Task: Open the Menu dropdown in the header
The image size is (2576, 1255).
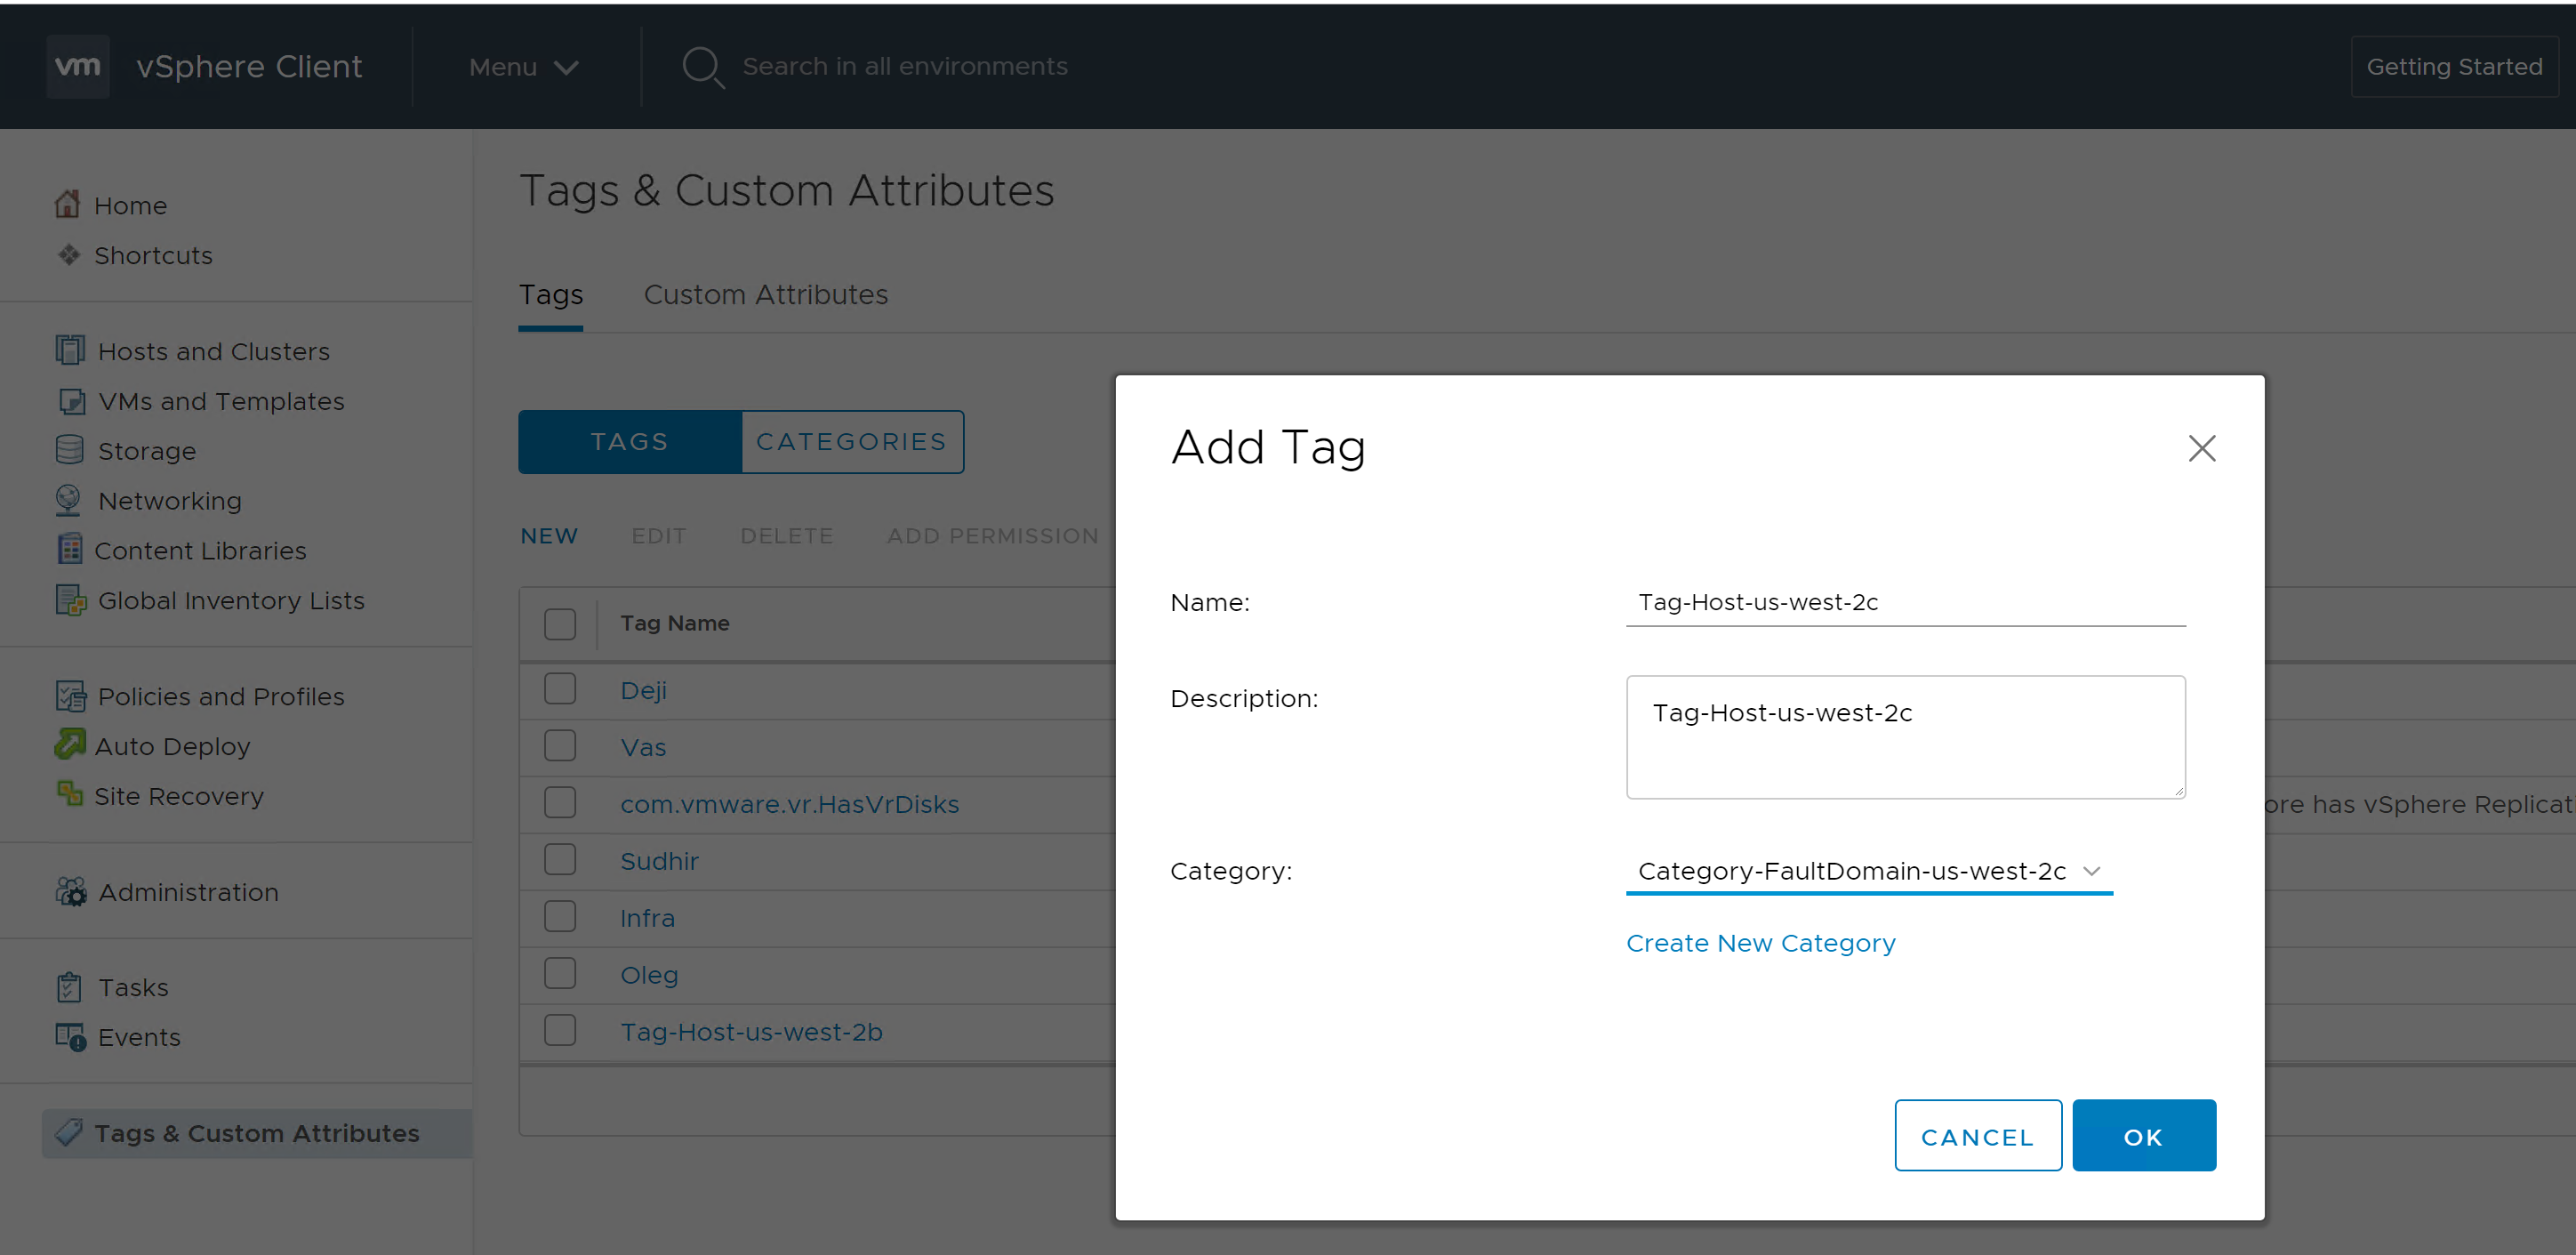Action: point(523,67)
